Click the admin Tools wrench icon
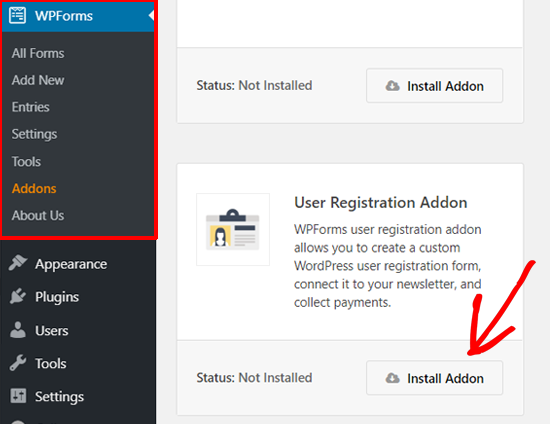This screenshot has height=424, width=550. click(x=18, y=363)
